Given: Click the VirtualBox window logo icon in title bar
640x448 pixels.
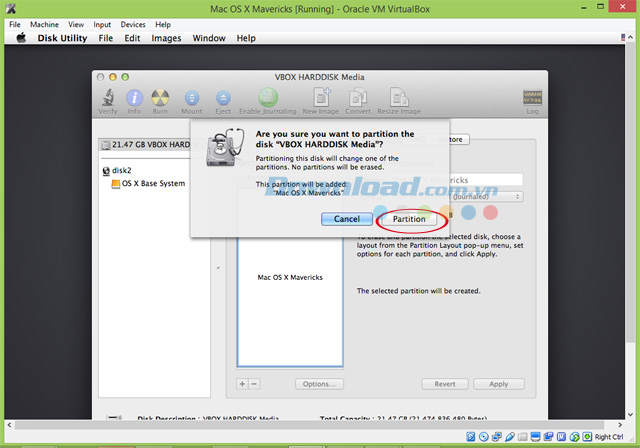Looking at the screenshot, I should [x=11, y=9].
